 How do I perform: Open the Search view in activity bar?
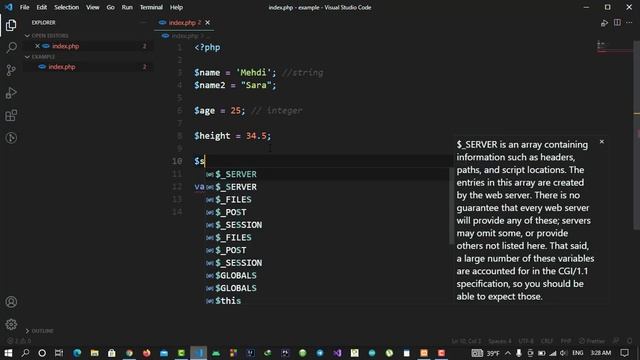[x=11, y=47]
